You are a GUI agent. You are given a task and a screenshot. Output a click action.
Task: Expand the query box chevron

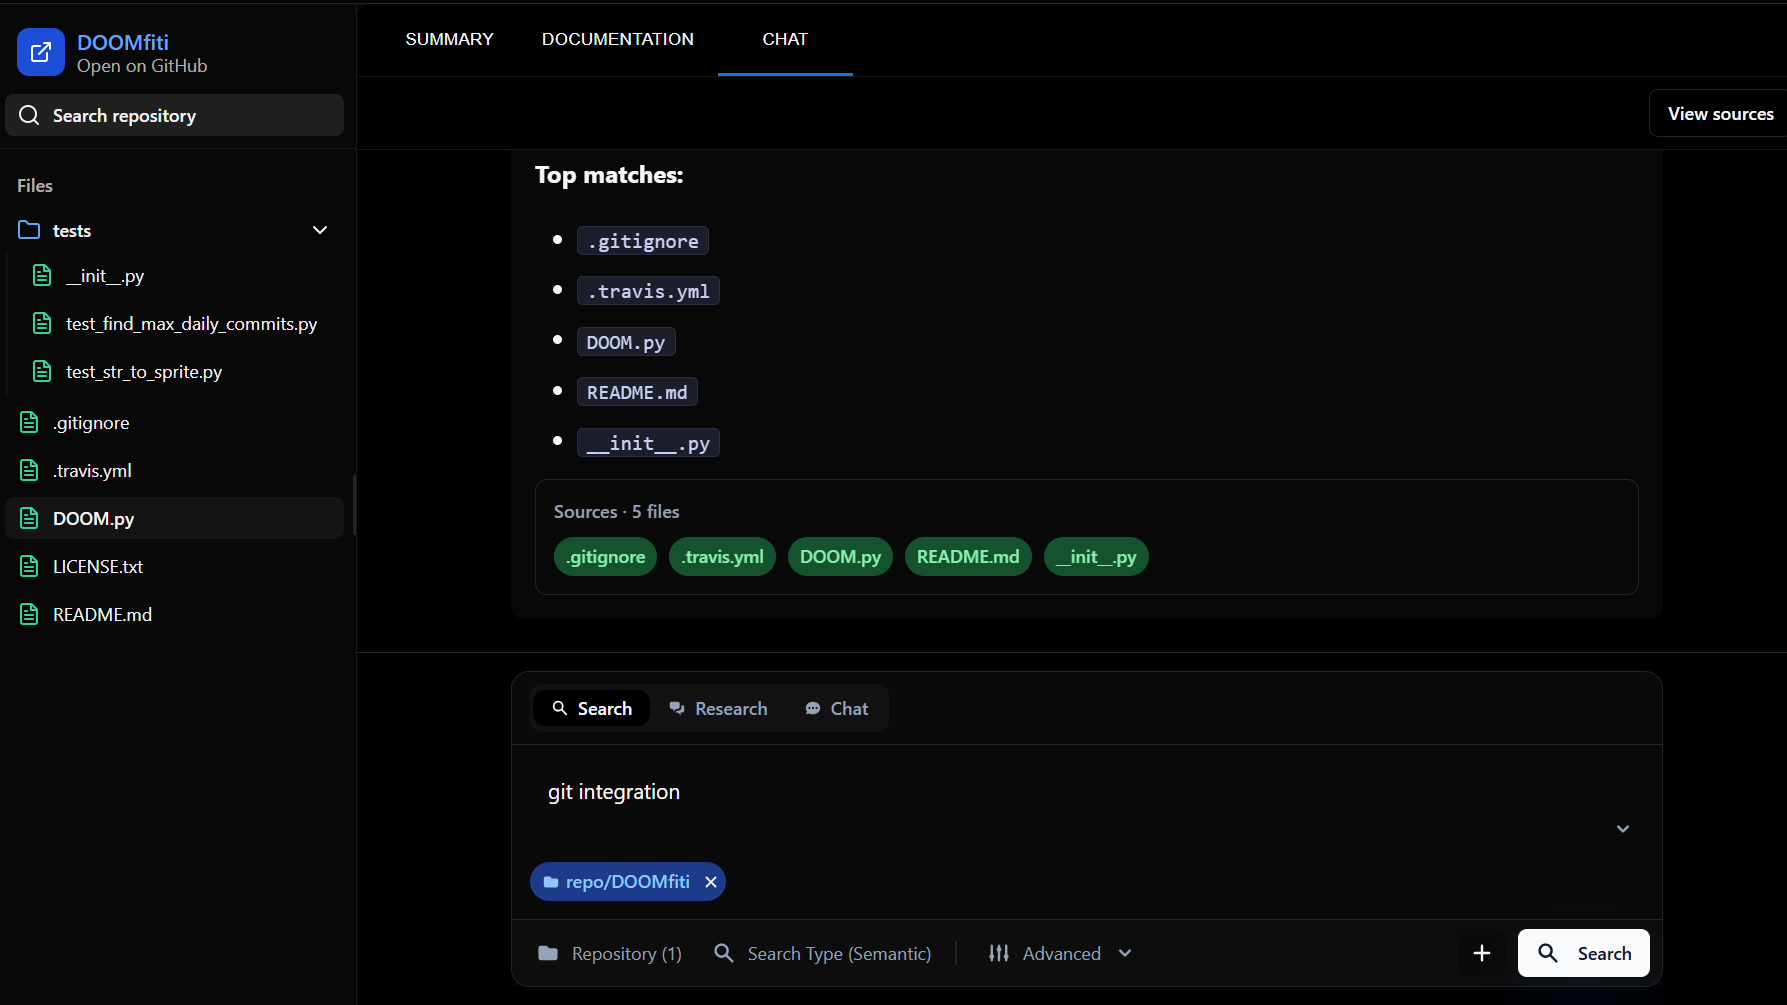(x=1623, y=829)
